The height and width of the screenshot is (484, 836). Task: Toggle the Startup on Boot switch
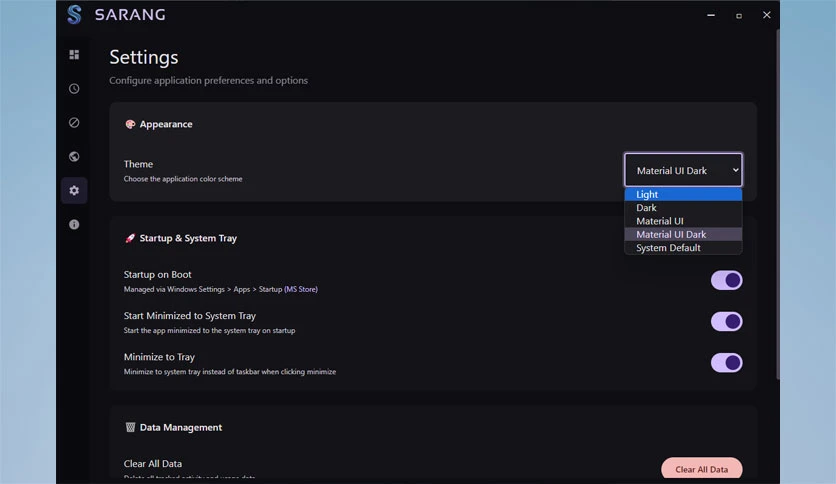[x=726, y=280]
